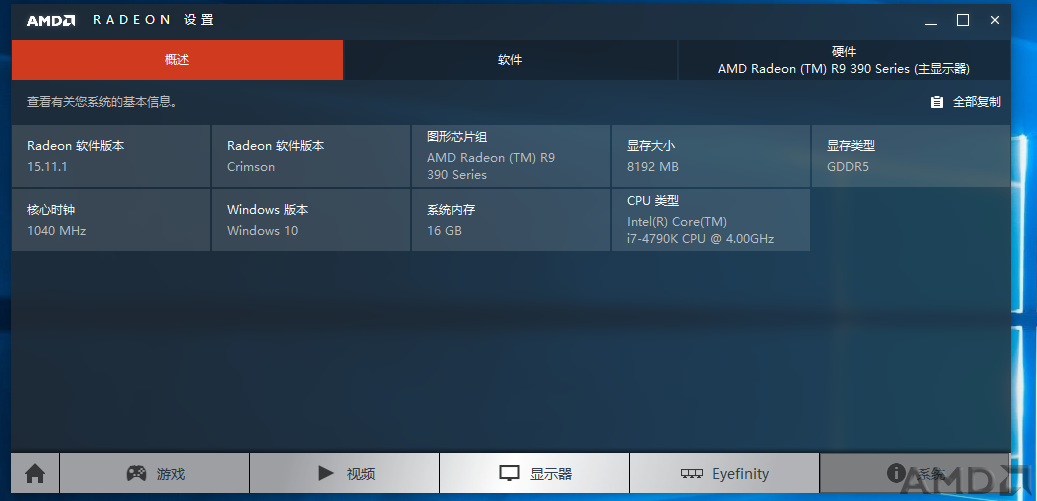Select the 系统内存 16 GB tile

pos(511,220)
